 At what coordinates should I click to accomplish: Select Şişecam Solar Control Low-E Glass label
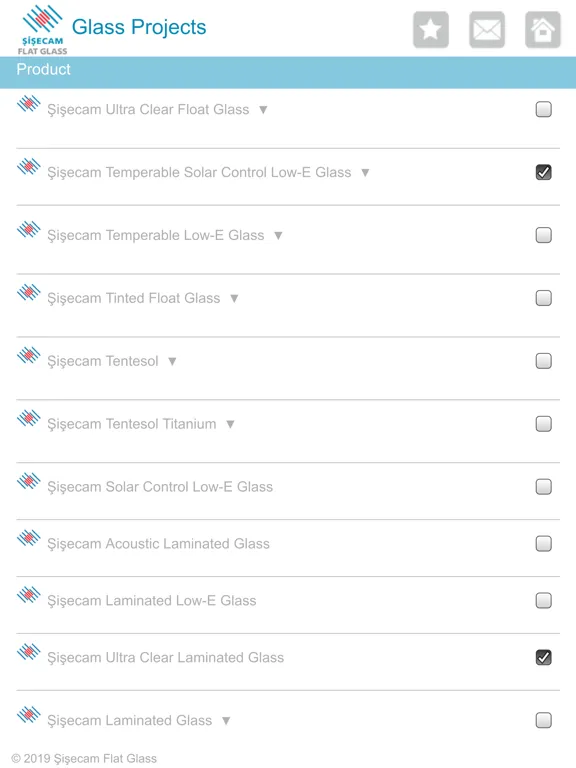click(x=160, y=486)
